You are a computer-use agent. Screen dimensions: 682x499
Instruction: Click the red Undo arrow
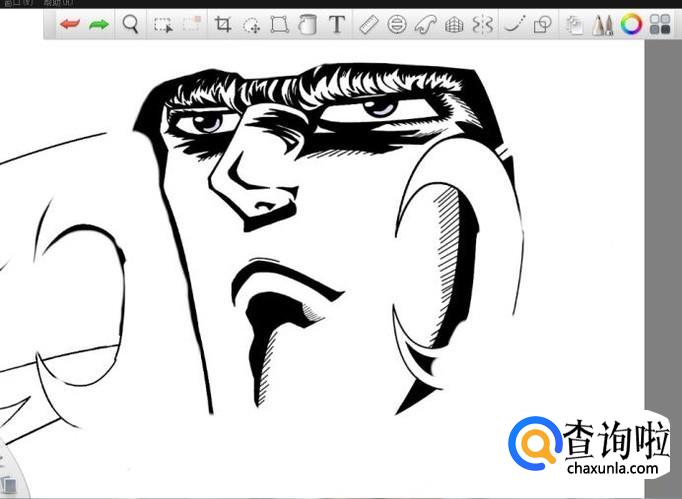tap(70, 24)
